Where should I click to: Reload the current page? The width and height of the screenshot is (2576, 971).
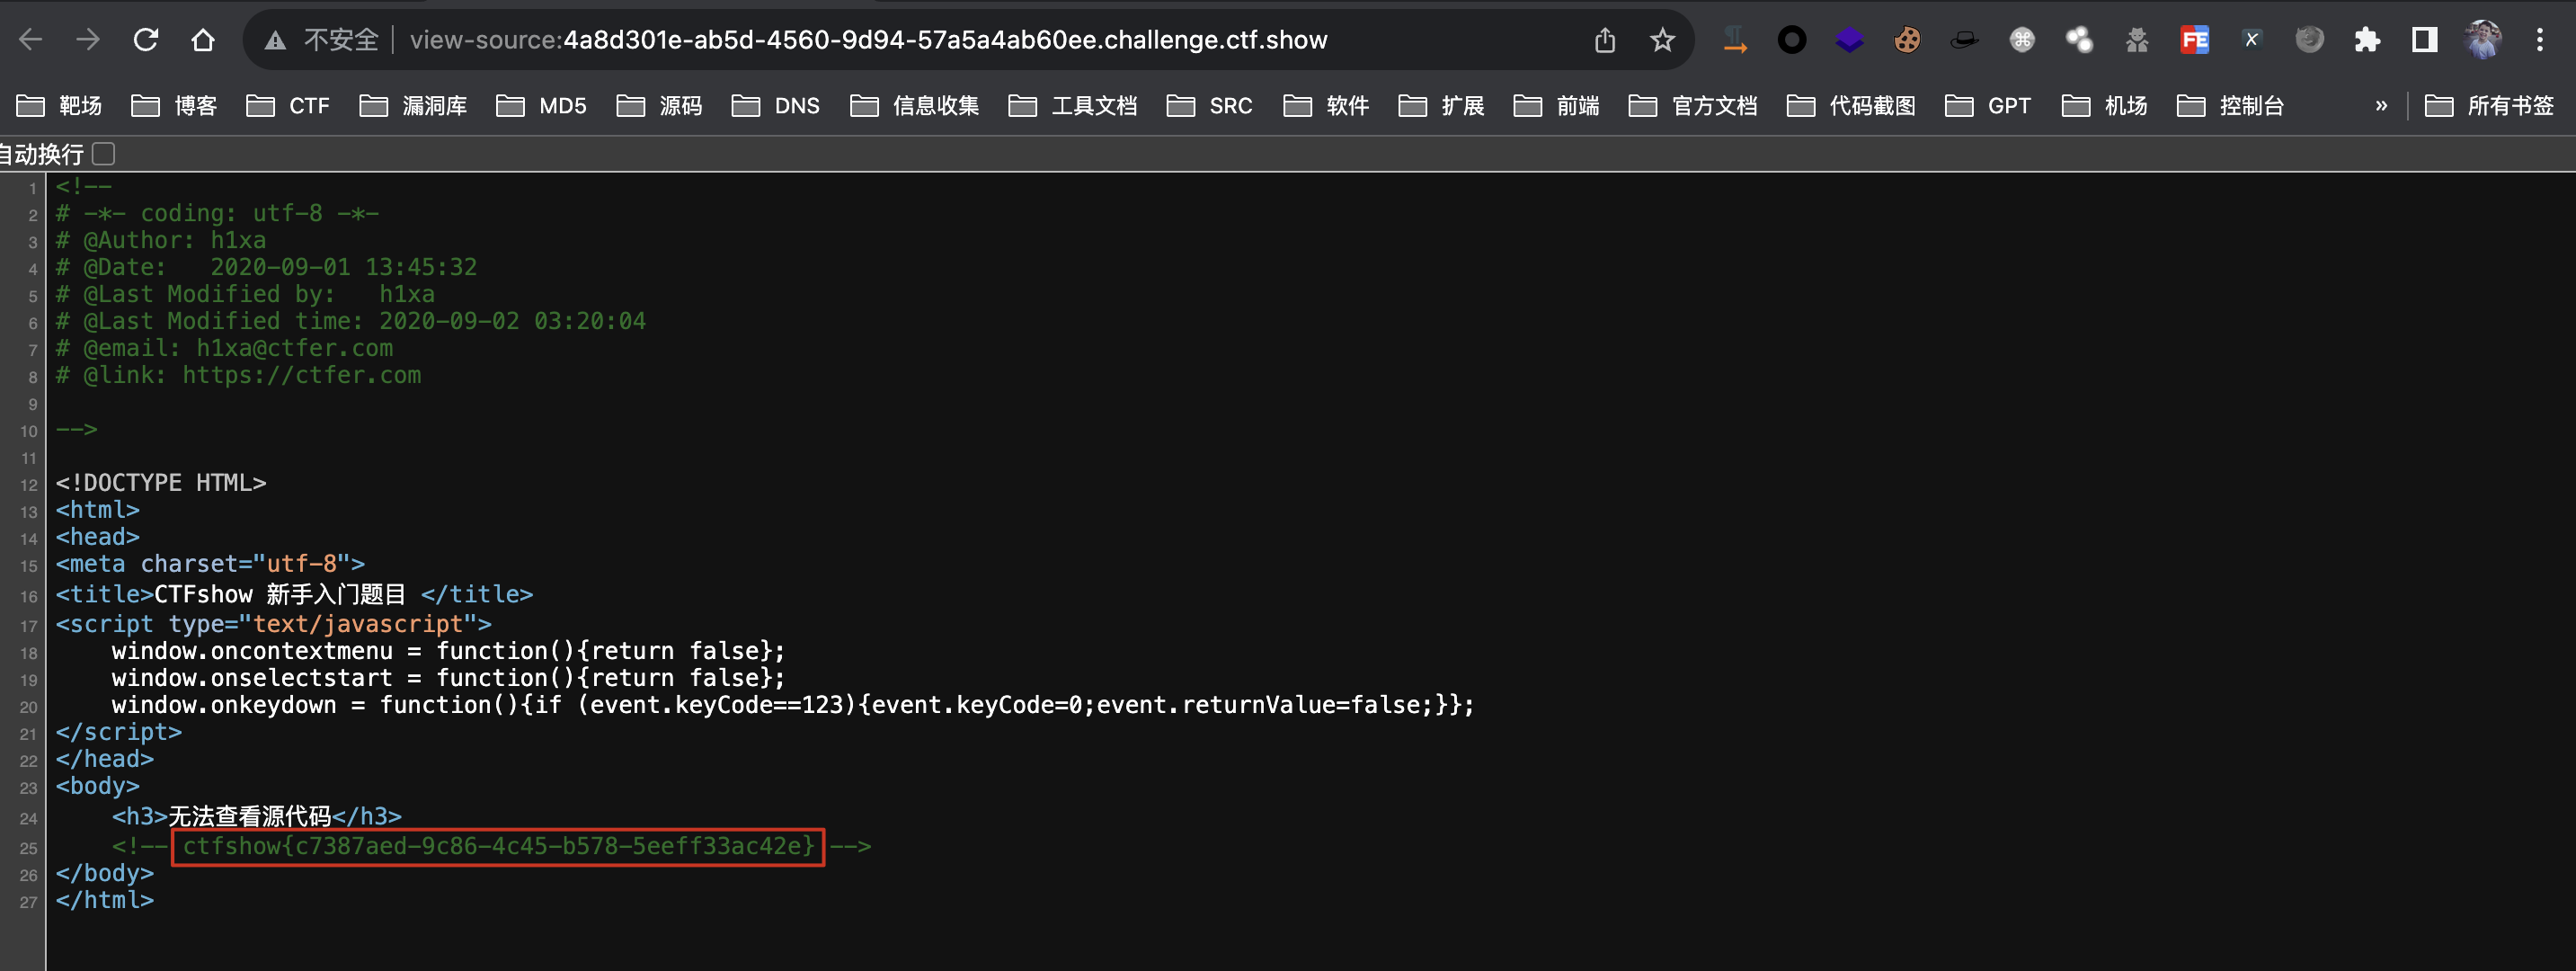(146, 40)
